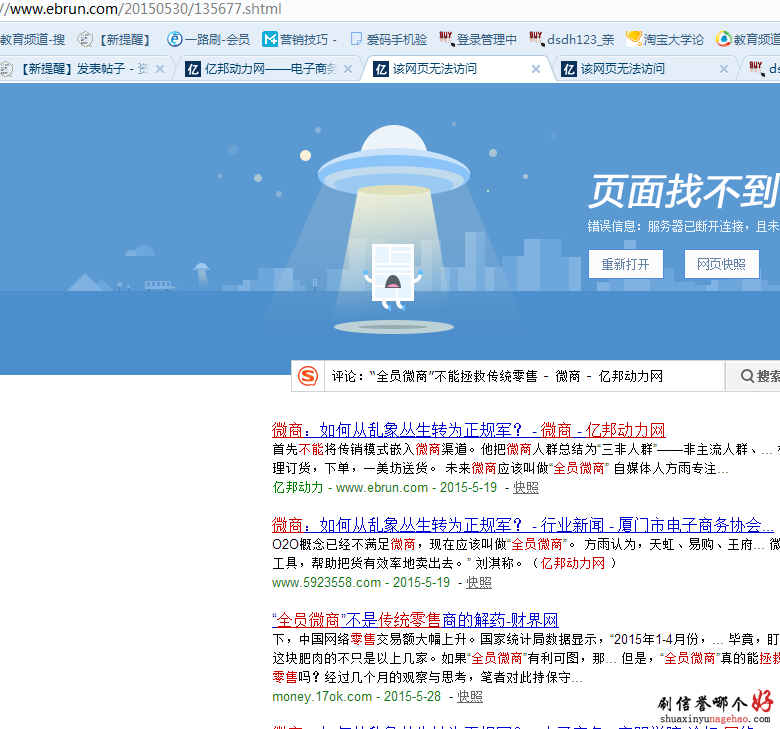Screen dimensions: 780x729
Task: Close the 【新提醒】发表帖子 tab
Action: click(x=160, y=69)
